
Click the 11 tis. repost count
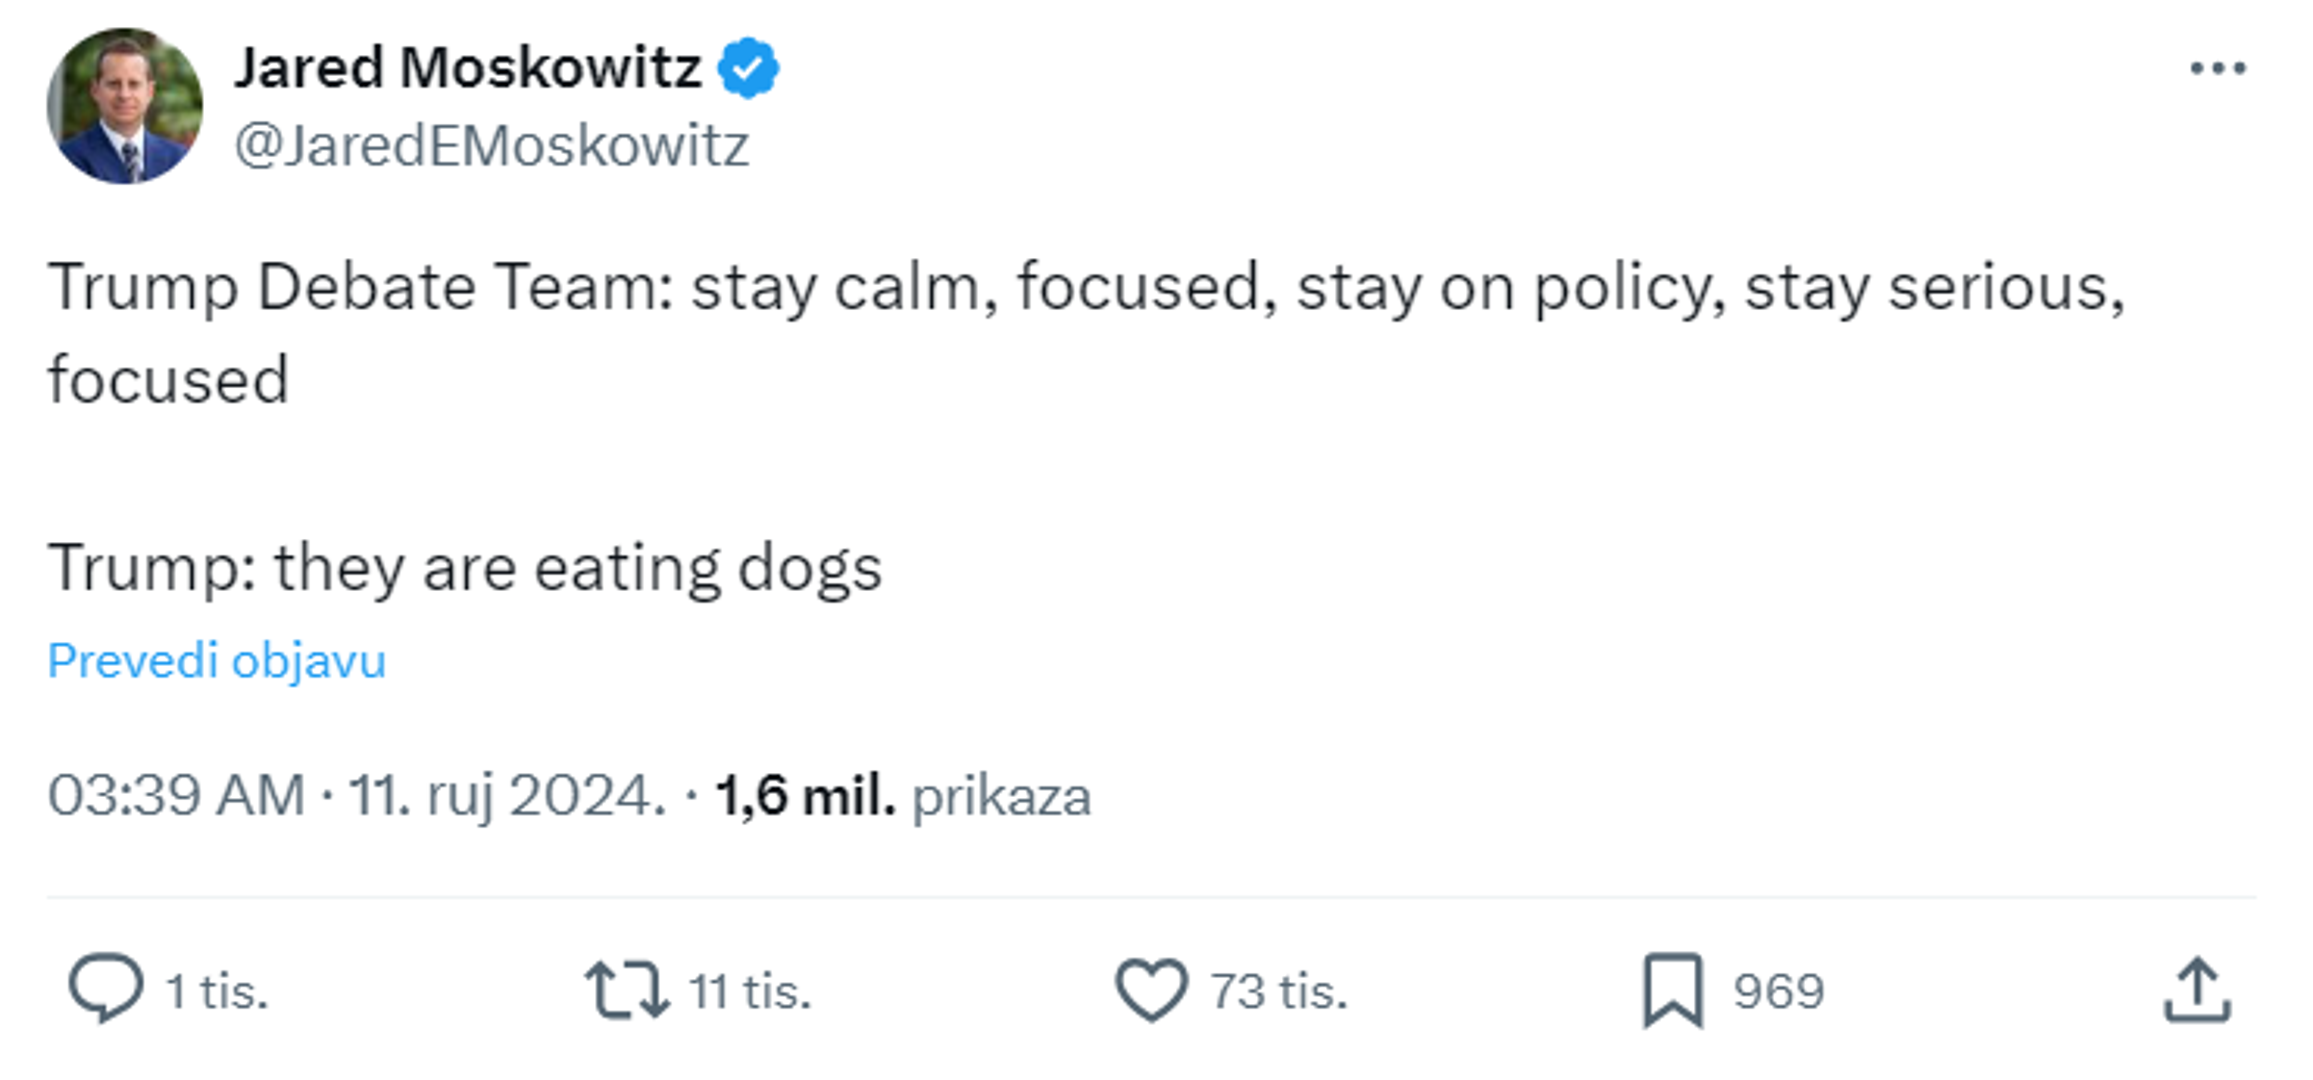point(750,991)
